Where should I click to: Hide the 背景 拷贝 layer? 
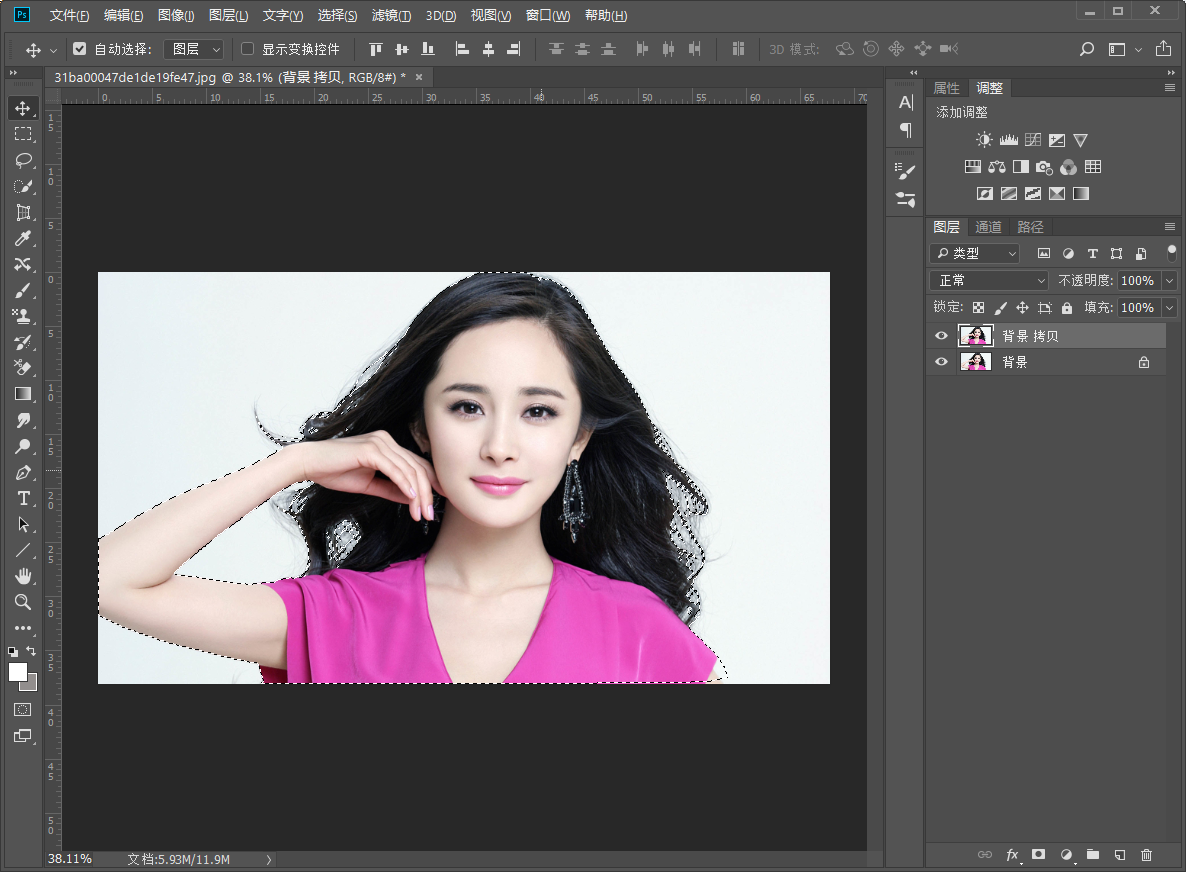coord(941,336)
